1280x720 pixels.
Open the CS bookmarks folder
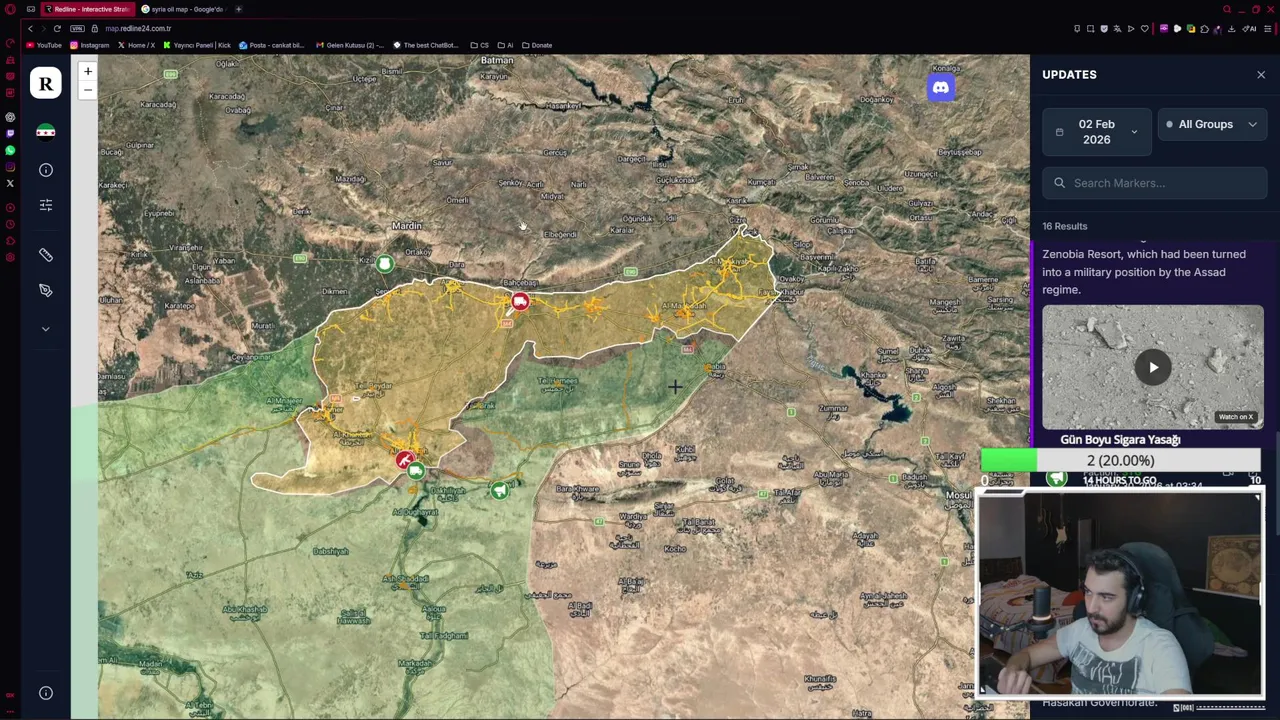[479, 45]
